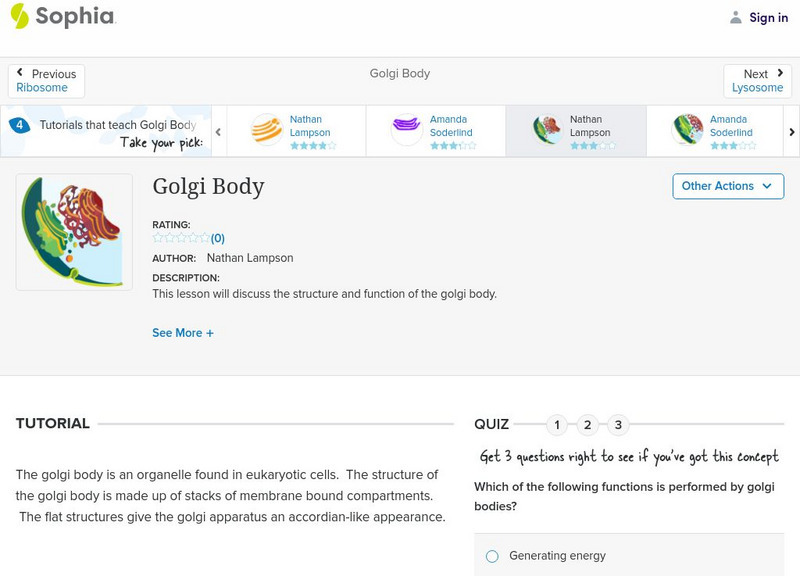Image resolution: width=800 pixels, height=576 pixels.
Task: Expand the description with See More
Action: pos(183,332)
